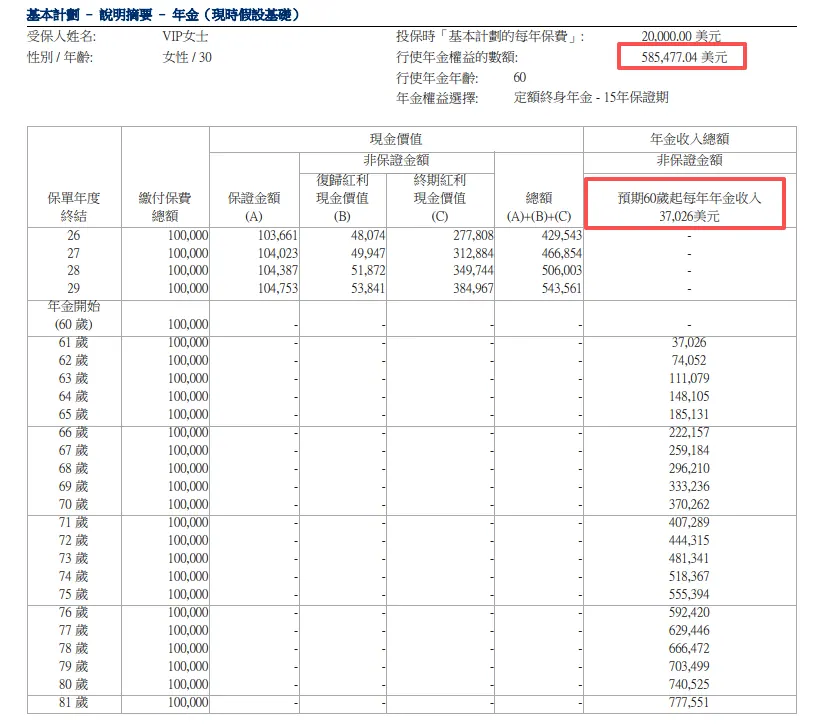Click annuity total 740,525
This screenshot has height=726, width=820.
pyautogui.click(x=689, y=685)
